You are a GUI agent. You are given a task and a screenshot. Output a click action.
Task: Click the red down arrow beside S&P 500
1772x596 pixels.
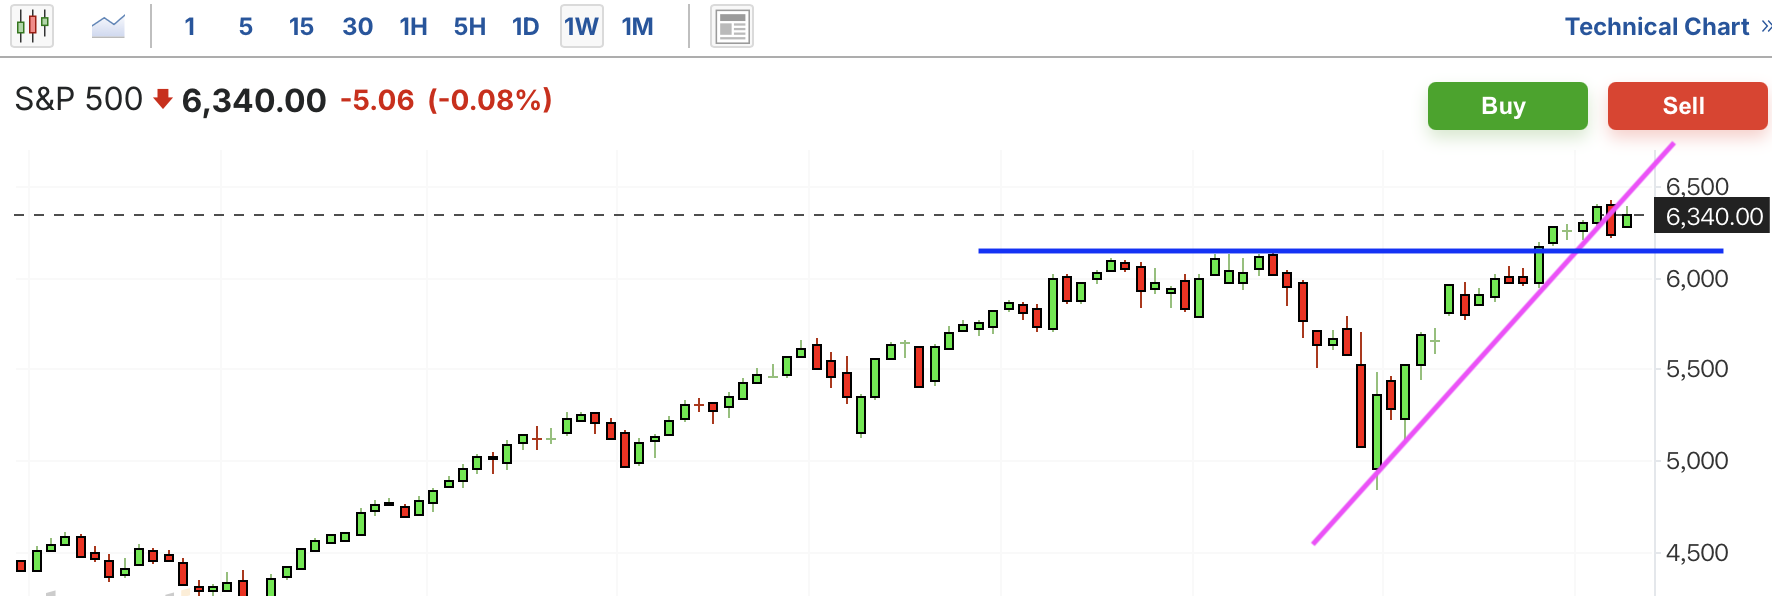click(163, 99)
